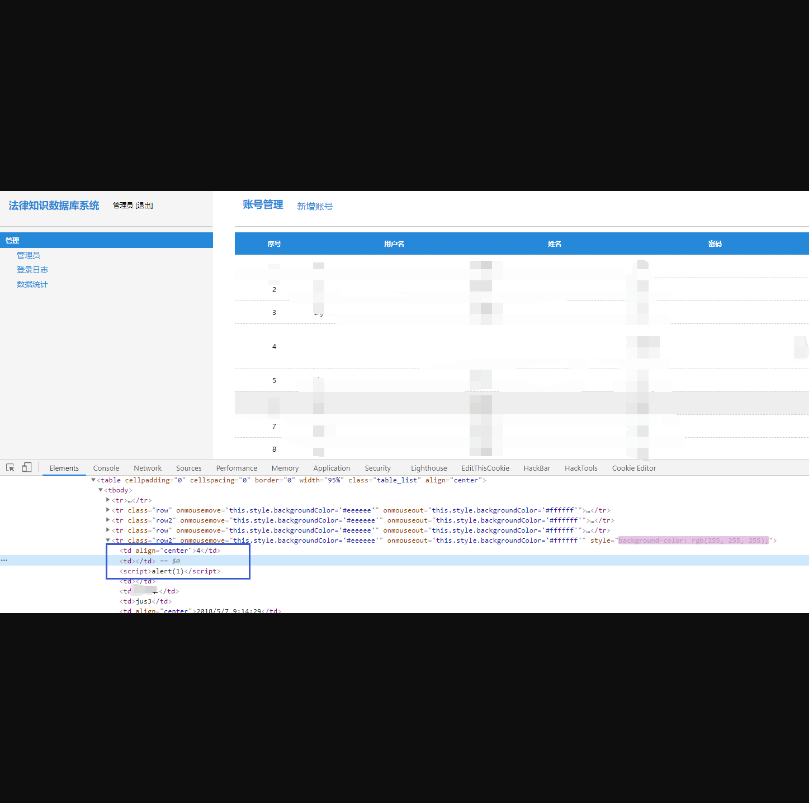The image size is (809, 803).
Task: Collapse the tbody node in the DOM tree
Action: (101, 490)
